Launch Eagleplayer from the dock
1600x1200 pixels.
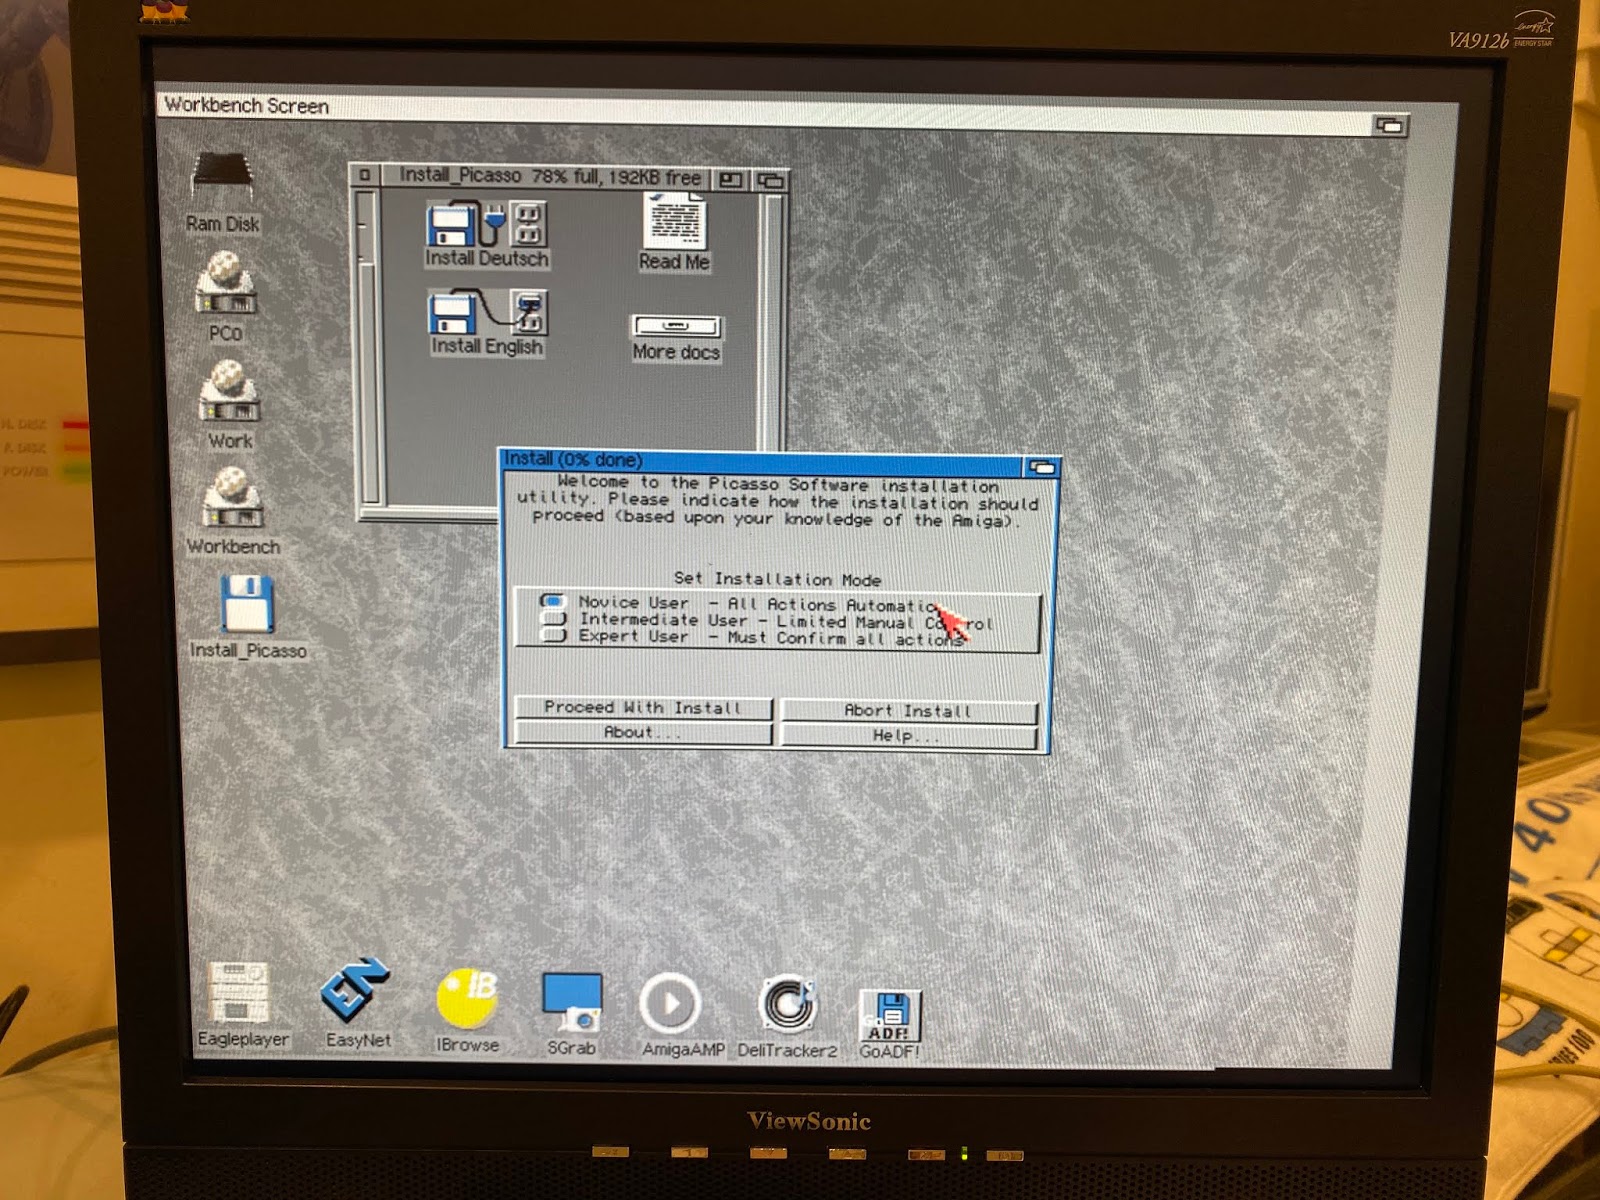(241, 1004)
